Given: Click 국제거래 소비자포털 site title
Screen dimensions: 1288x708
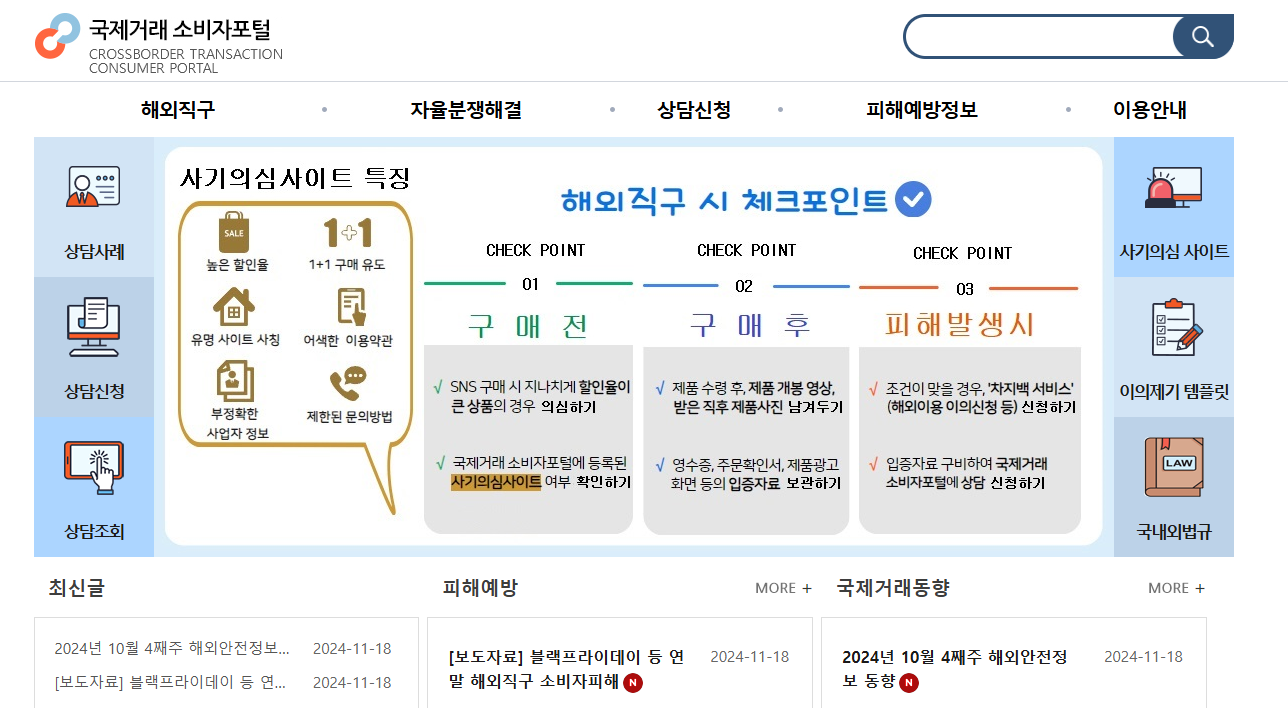Looking at the screenshot, I should [180, 29].
